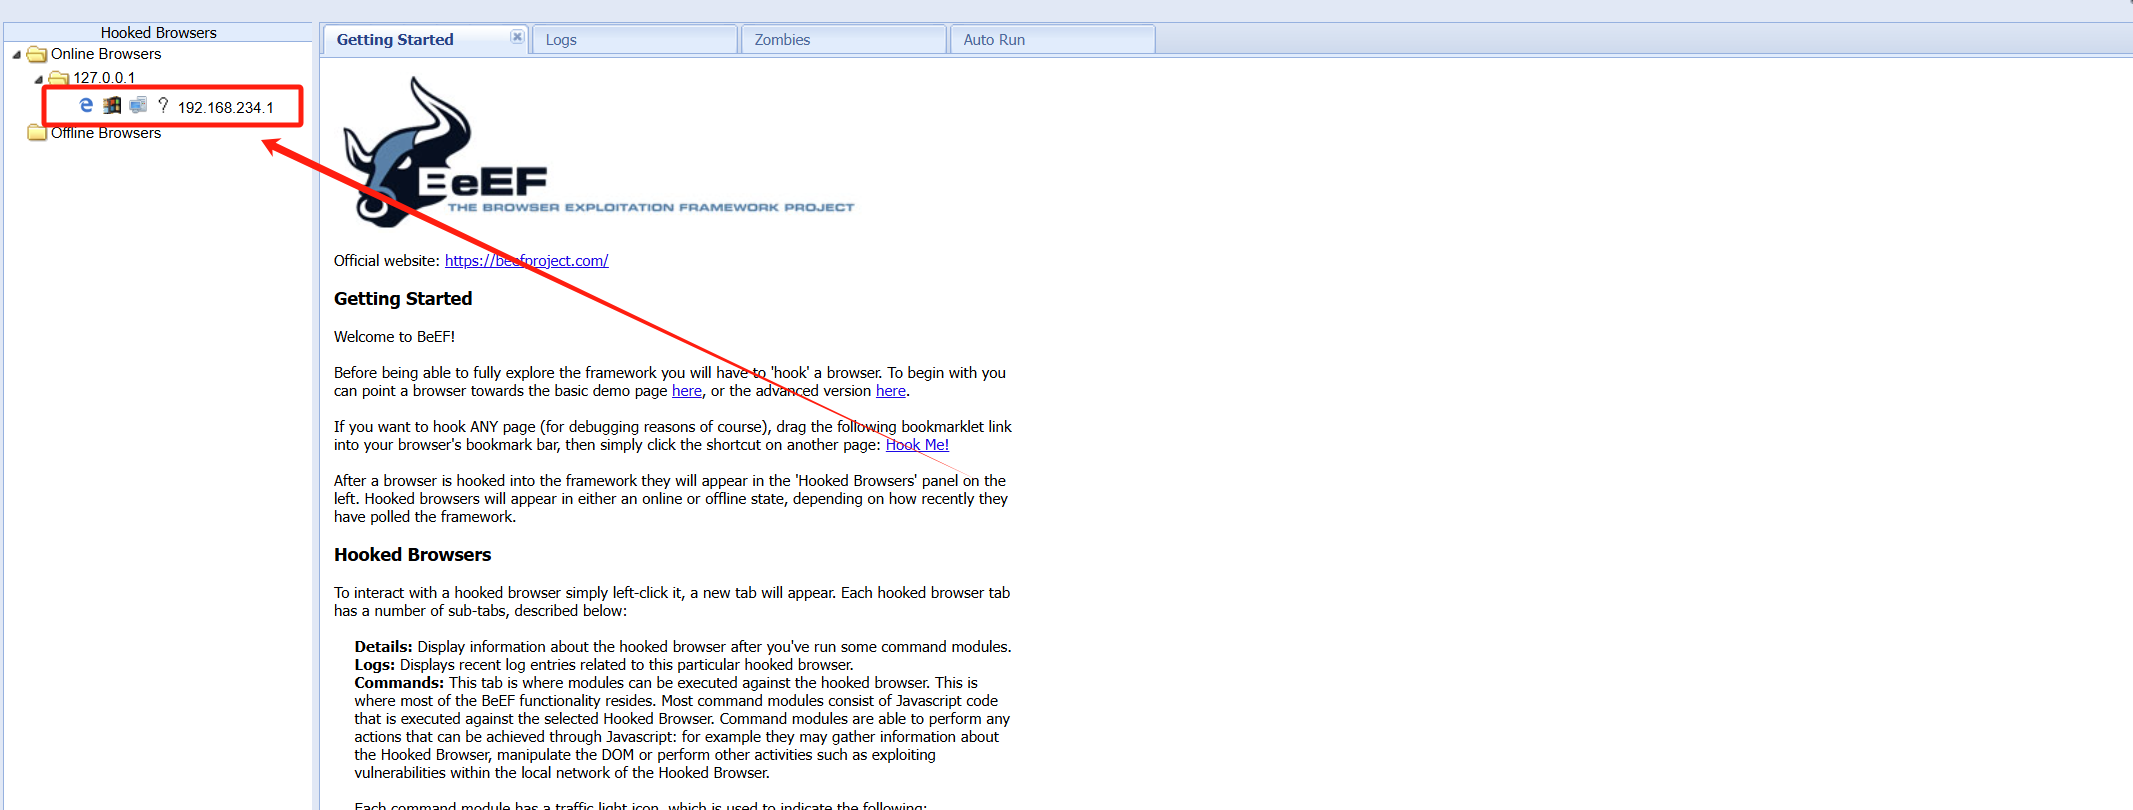
Task: Click the Windows OS icon of hooked browser
Action: click(112, 105)
